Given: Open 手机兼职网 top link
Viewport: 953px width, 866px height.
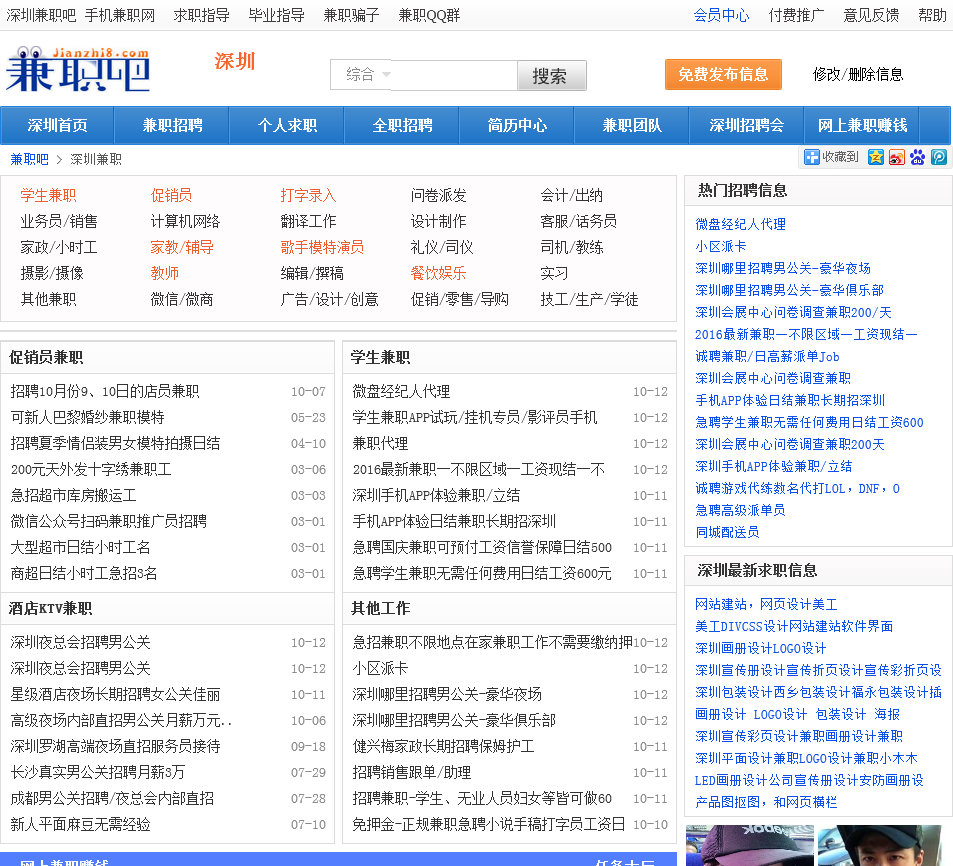Looking at the screenshot, I should (x=120, y=15).
